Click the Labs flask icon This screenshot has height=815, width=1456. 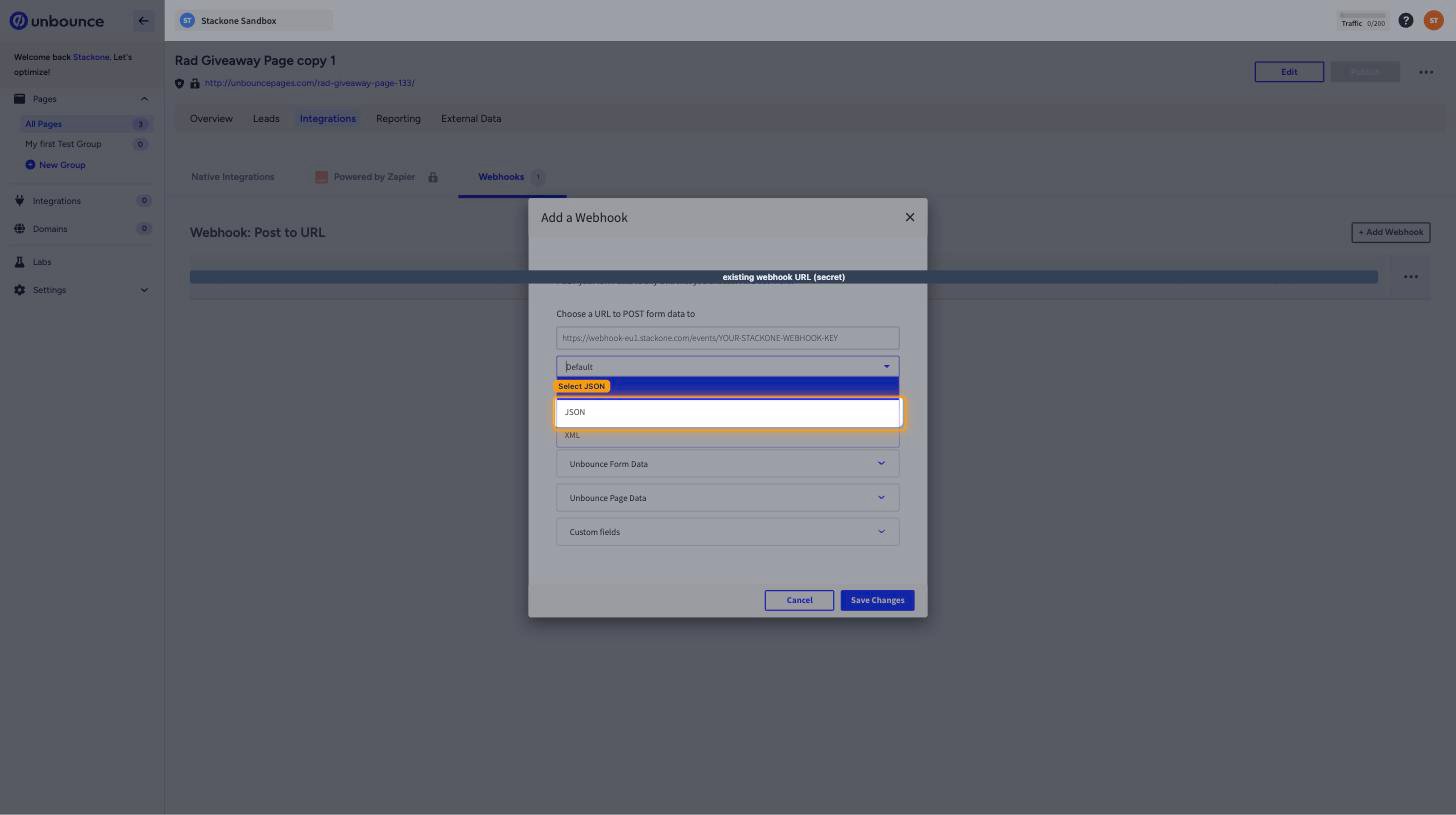[19, 262]
